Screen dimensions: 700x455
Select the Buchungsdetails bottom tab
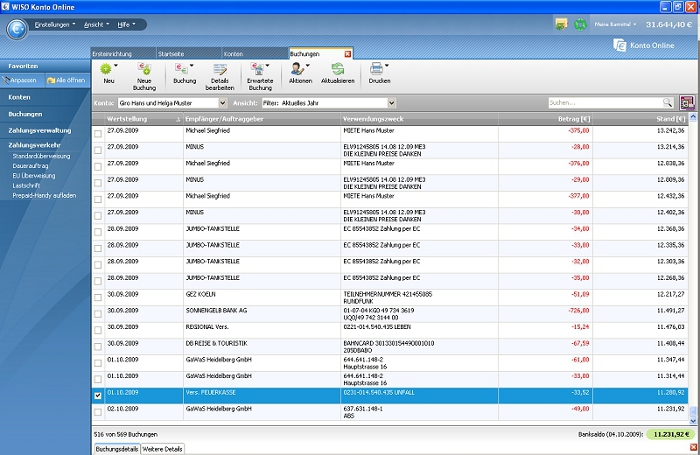click(117, 449)
